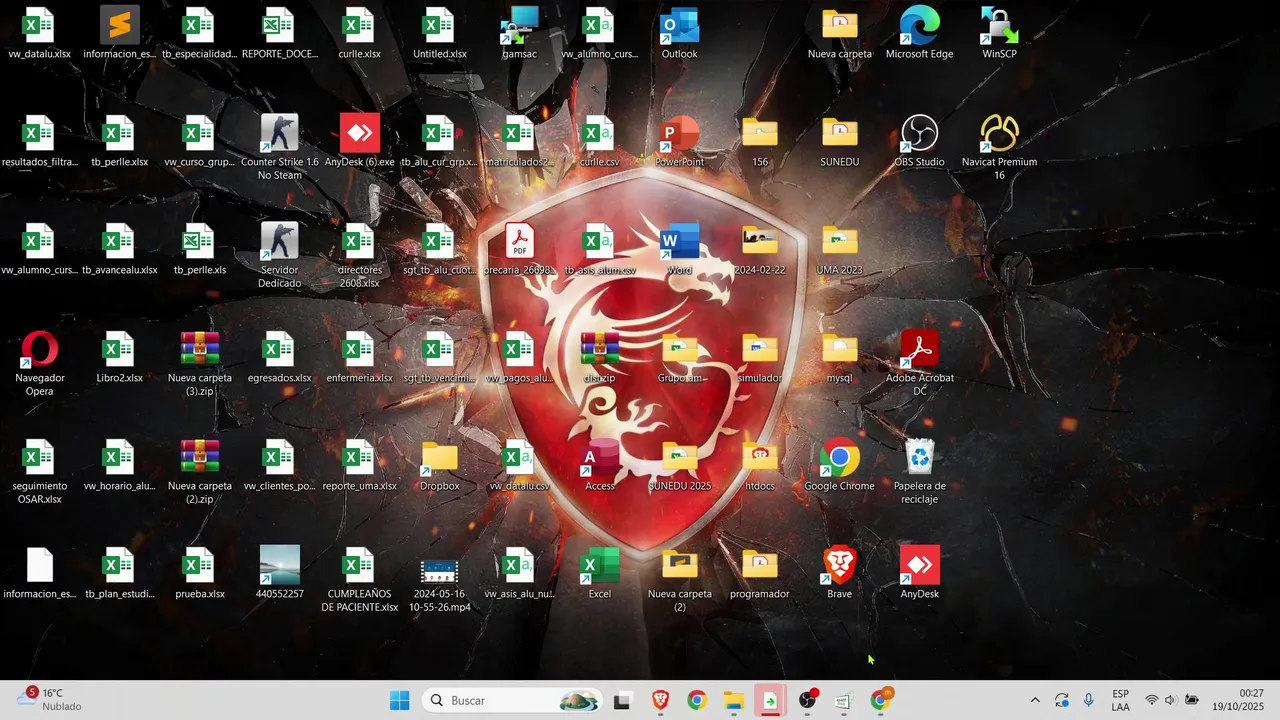Select the Excel desktop shortcut

tap(599, 573)
